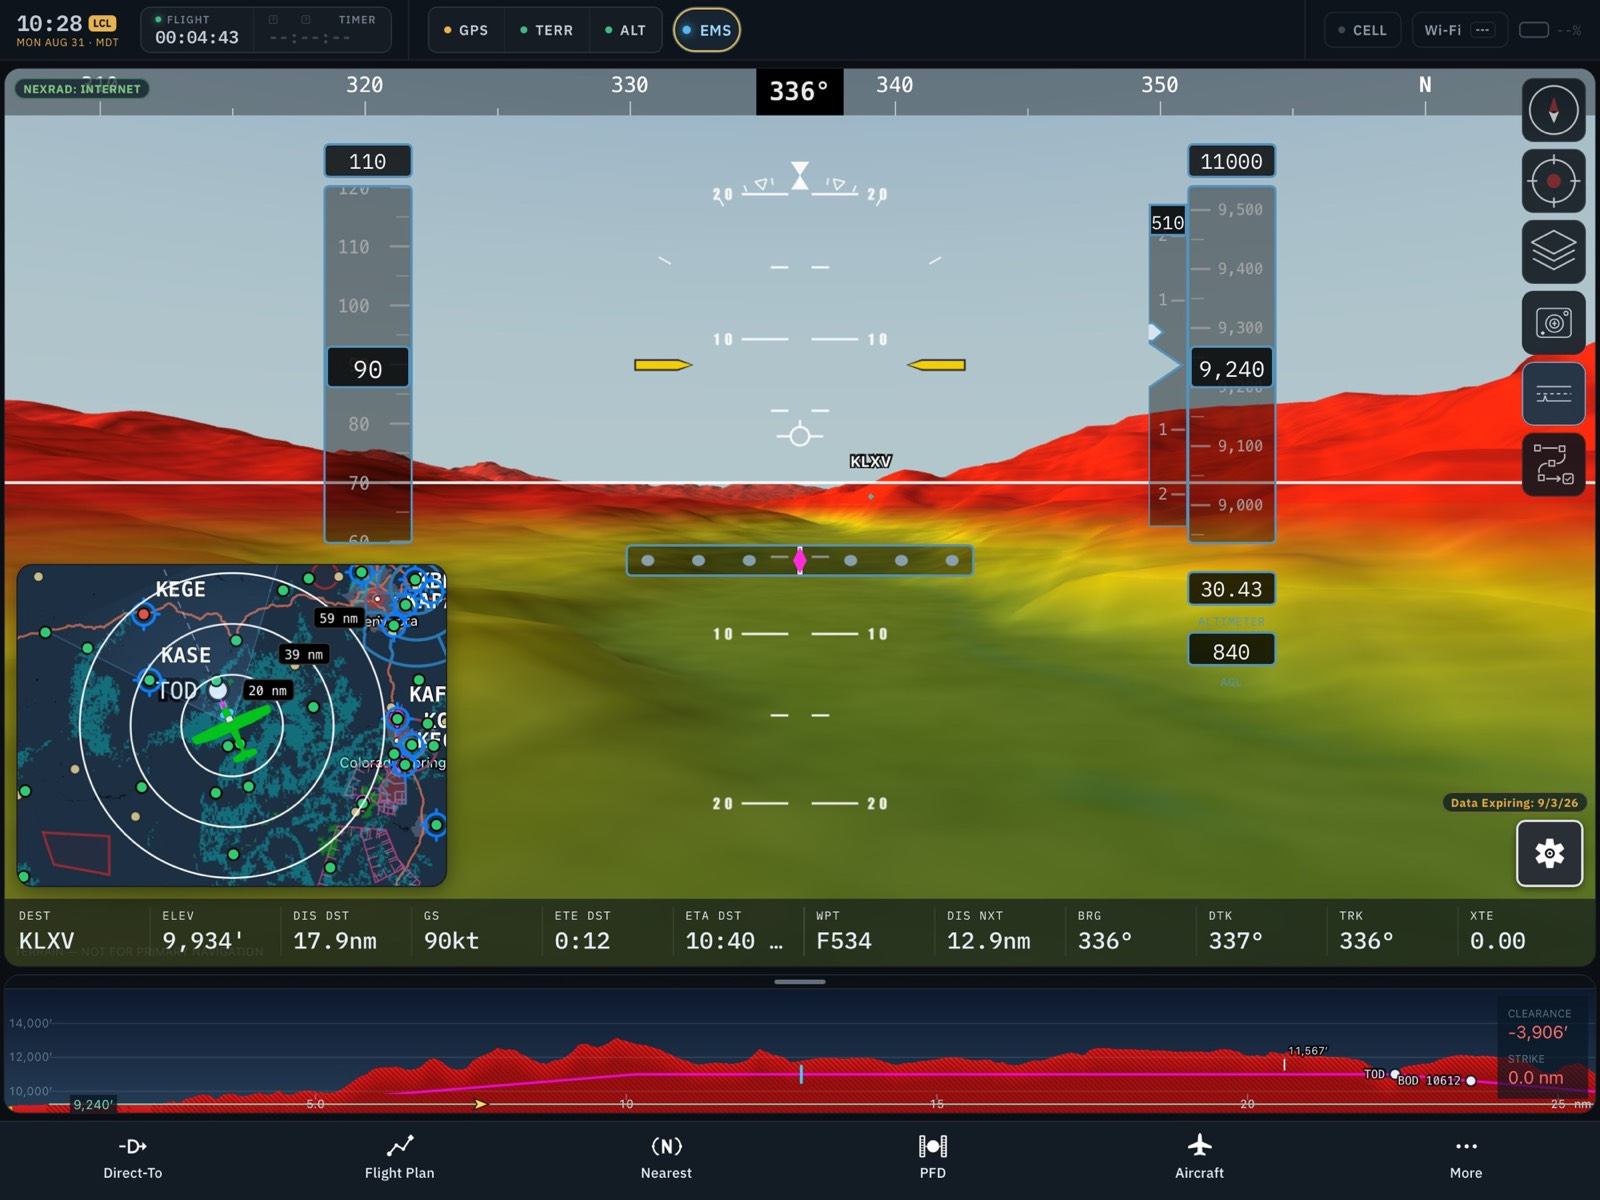Open the Flight Plan tab
The image size is (1600, 1200).
(x=400, y=1158)
